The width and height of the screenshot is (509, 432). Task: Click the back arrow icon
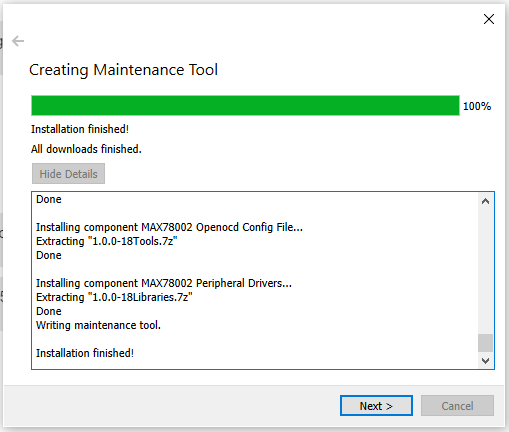tap(18, 41)
